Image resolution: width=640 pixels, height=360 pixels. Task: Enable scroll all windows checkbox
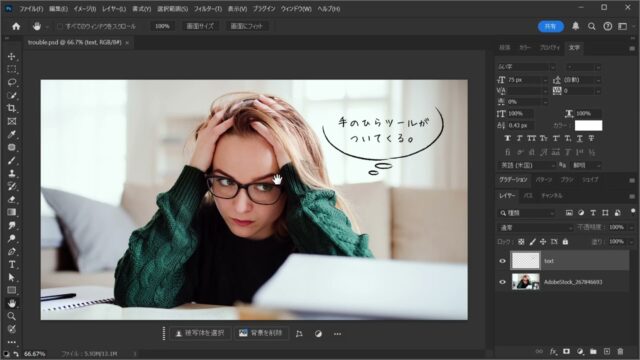[x=60, y=26]
